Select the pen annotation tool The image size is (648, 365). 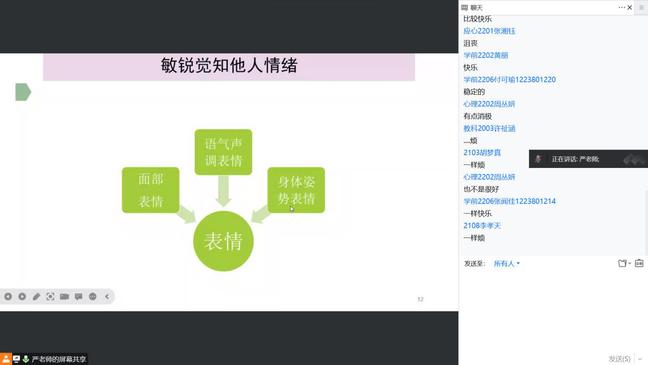[x=36, y=296]
